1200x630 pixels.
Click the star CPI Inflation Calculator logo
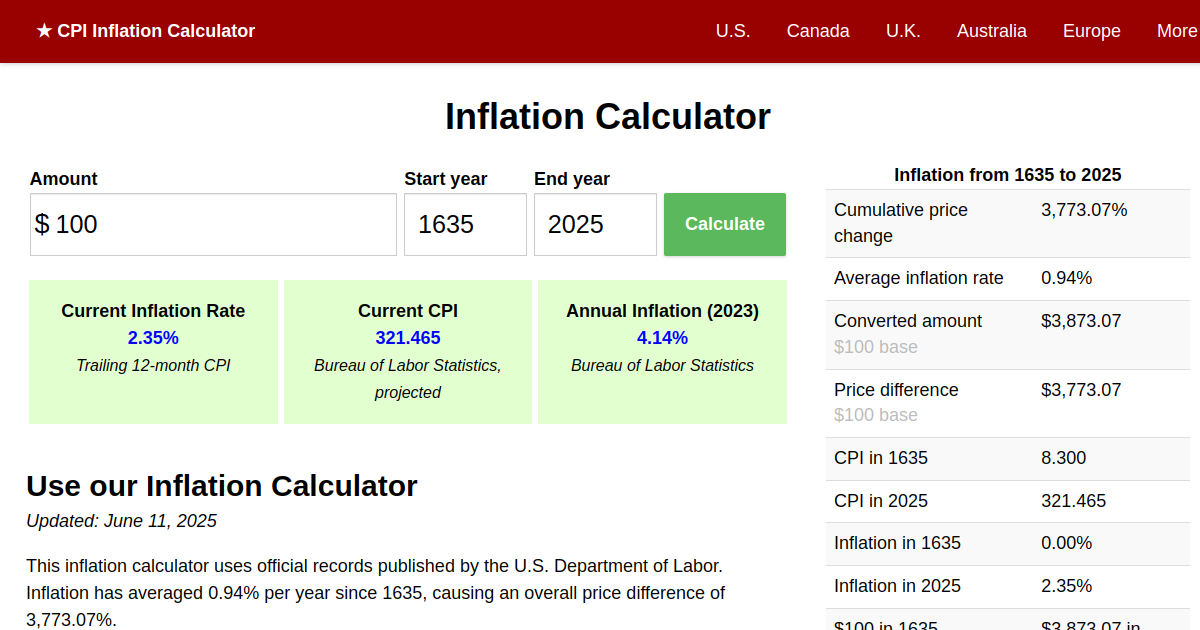click(x=146, y=31)
